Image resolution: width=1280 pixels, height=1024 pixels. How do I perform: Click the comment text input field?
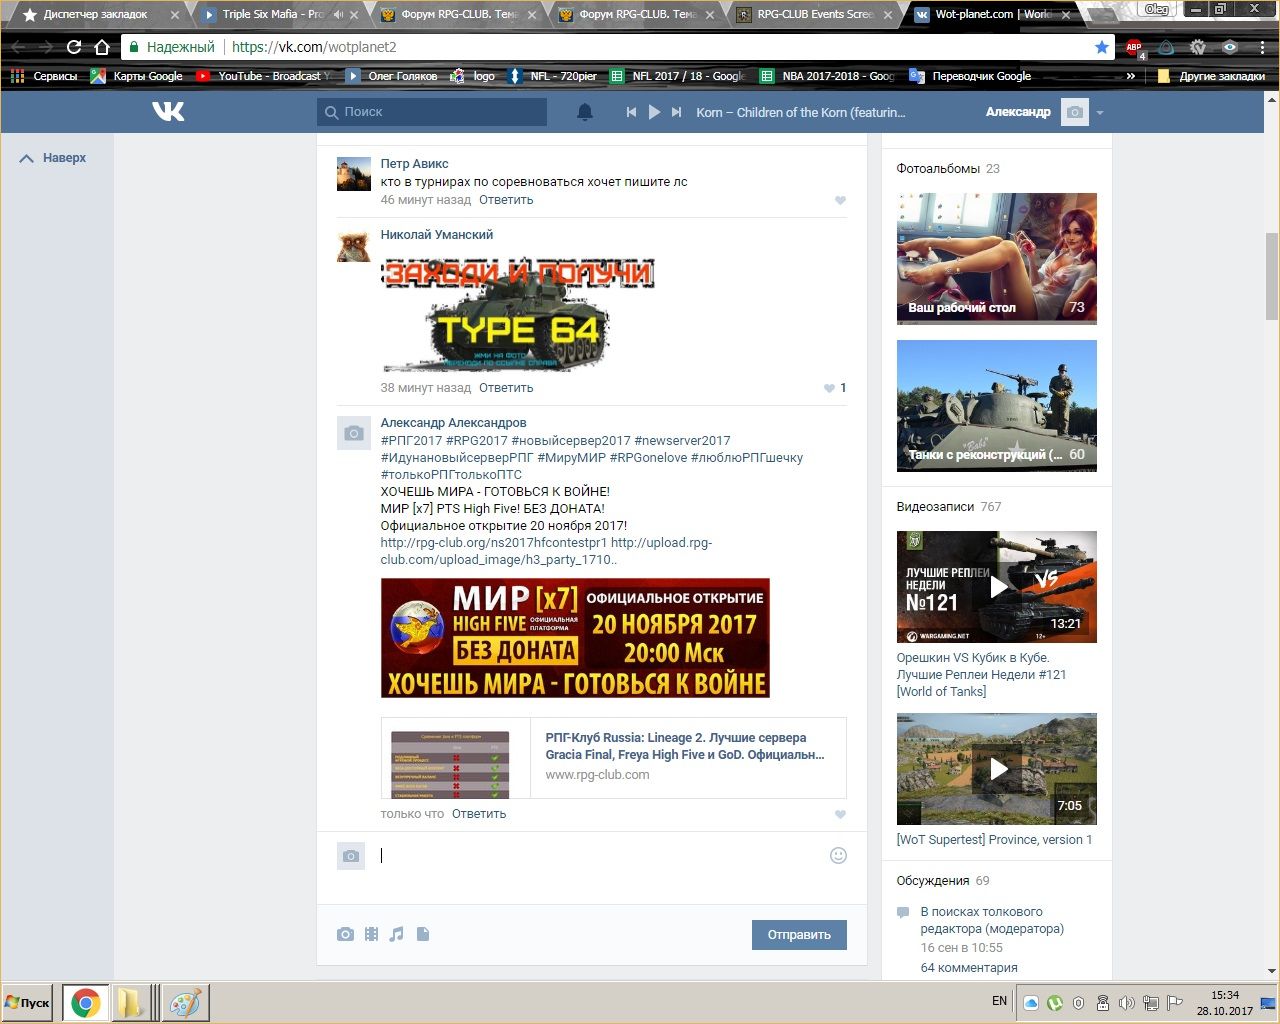click(x=600, y=856)
